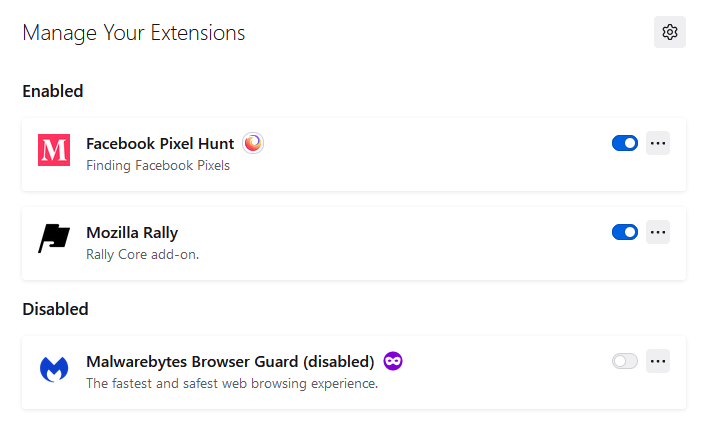Open the extensions gear settings menu
Screen dimensions: 705x426
pyautogui.click(x=670, y=33)
